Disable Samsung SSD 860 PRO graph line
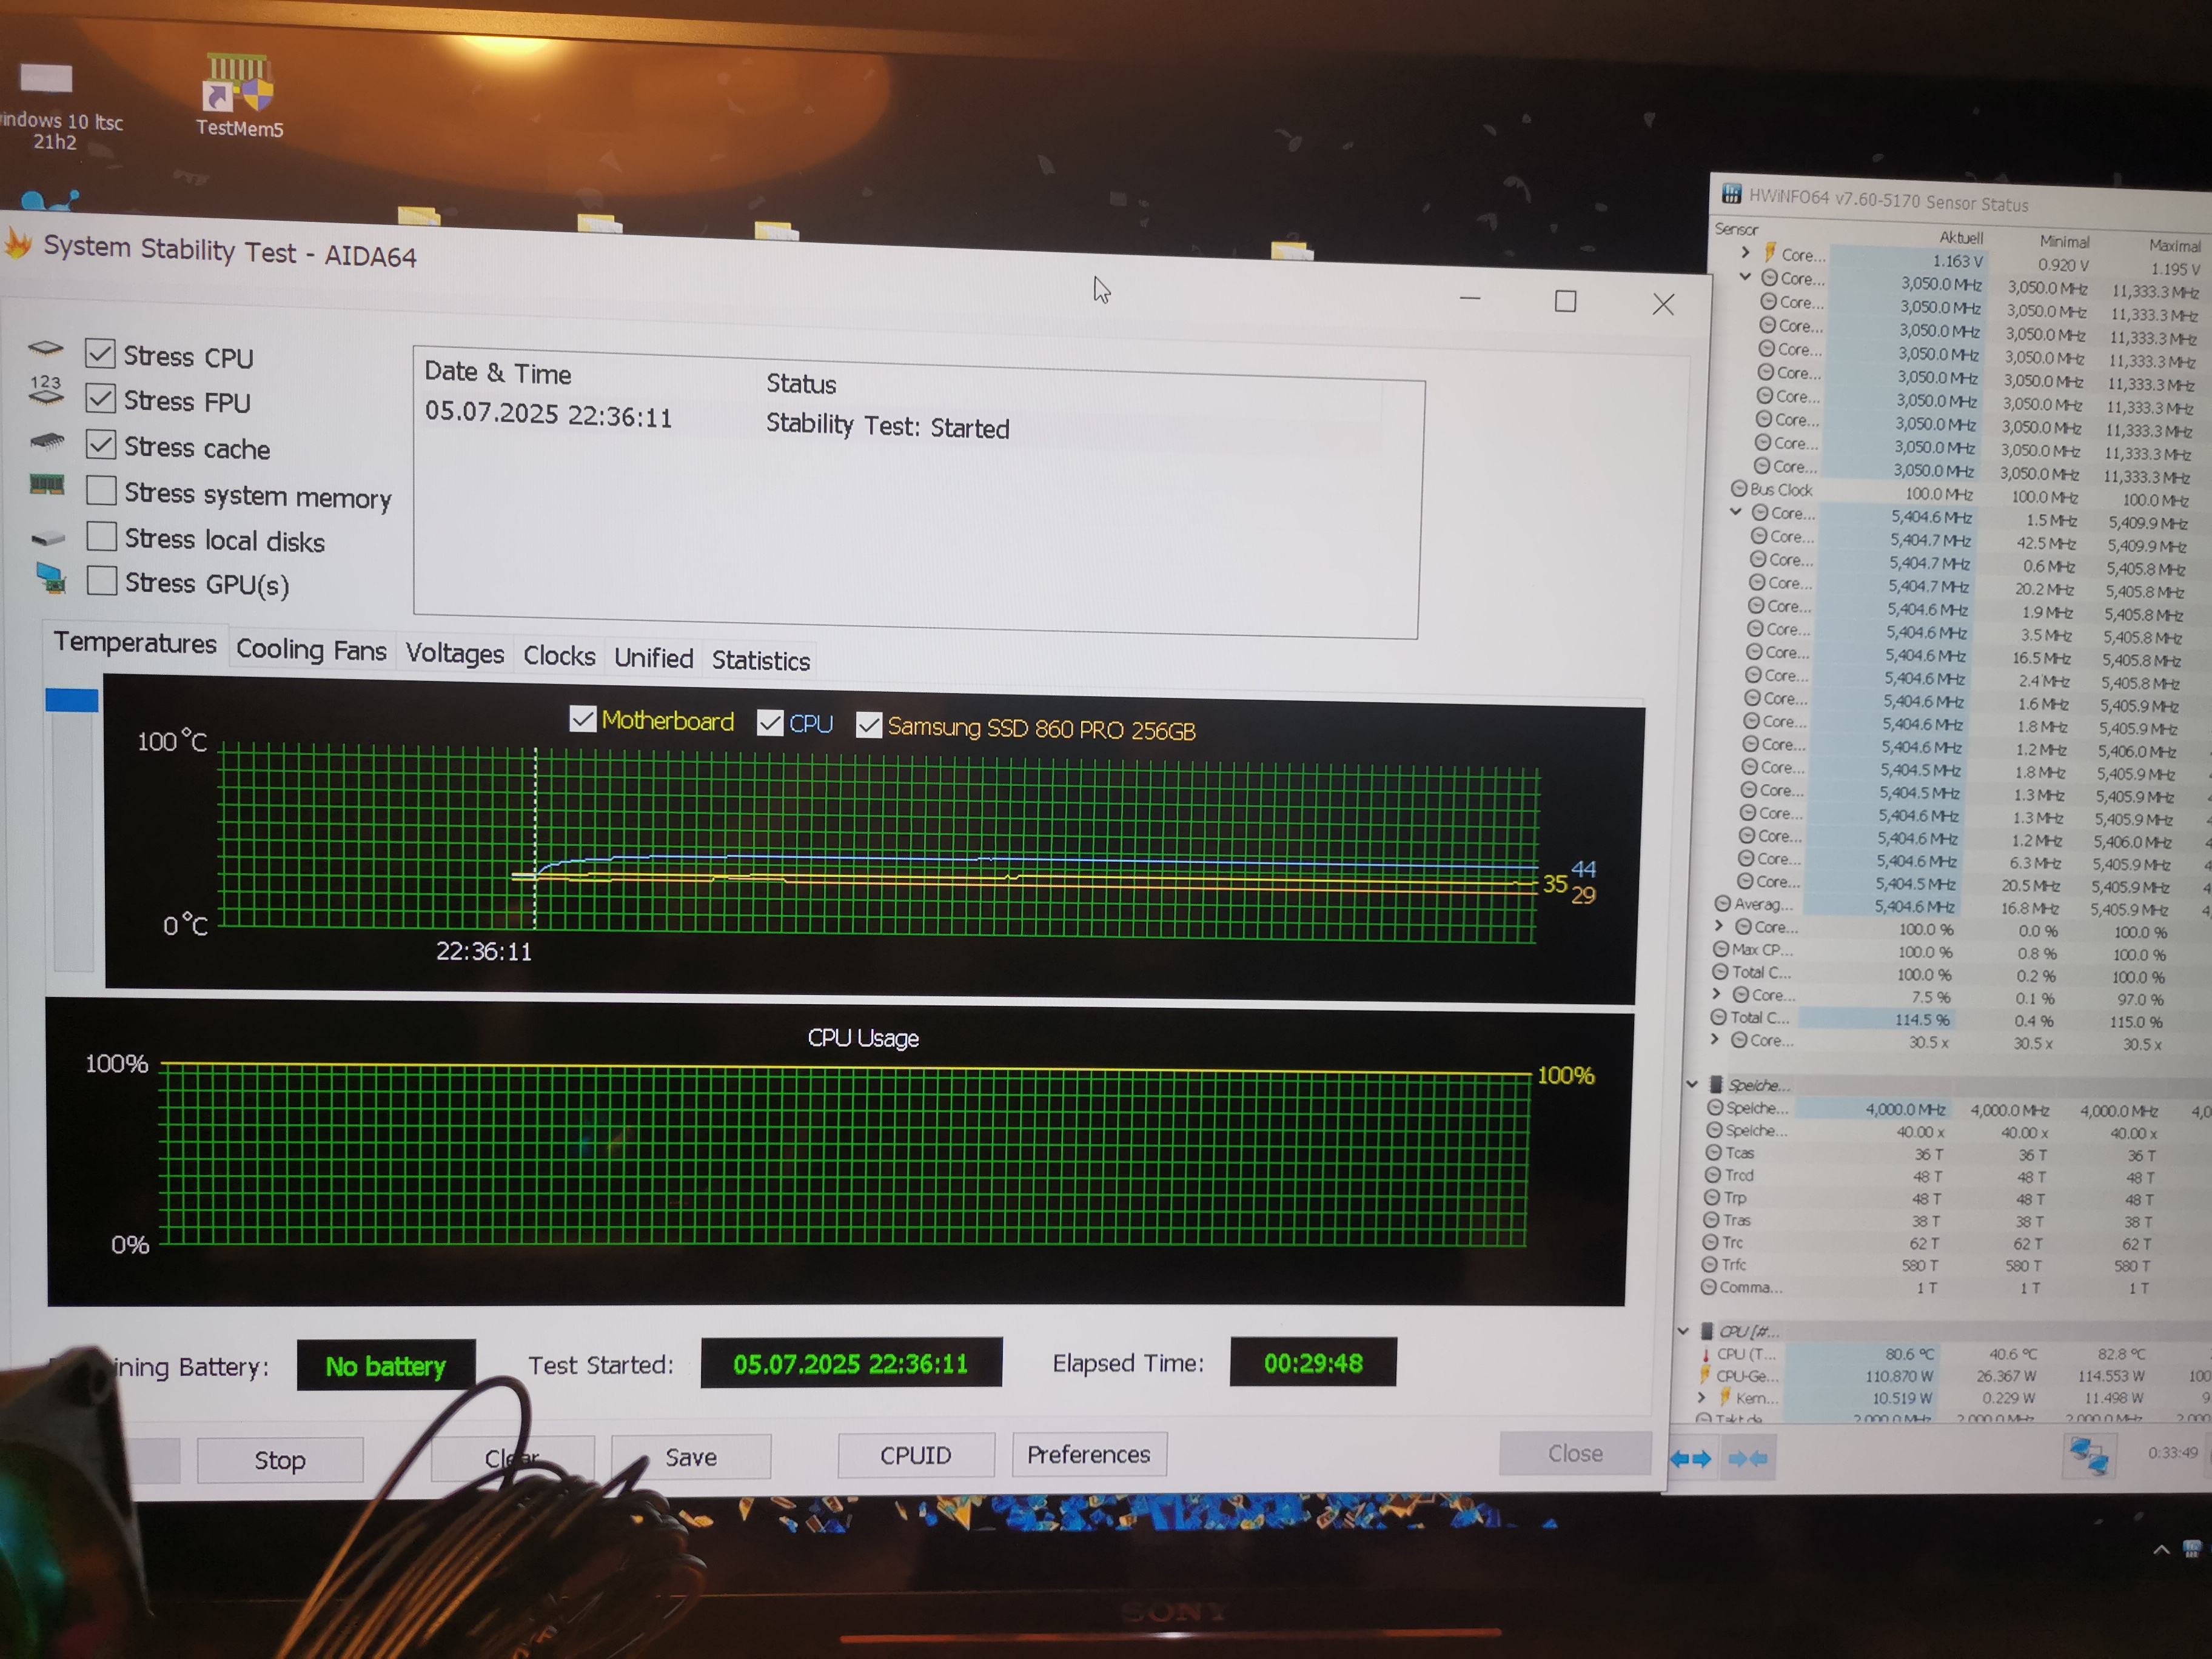This screenshot has width=2212, height=1659. (868, 725)
